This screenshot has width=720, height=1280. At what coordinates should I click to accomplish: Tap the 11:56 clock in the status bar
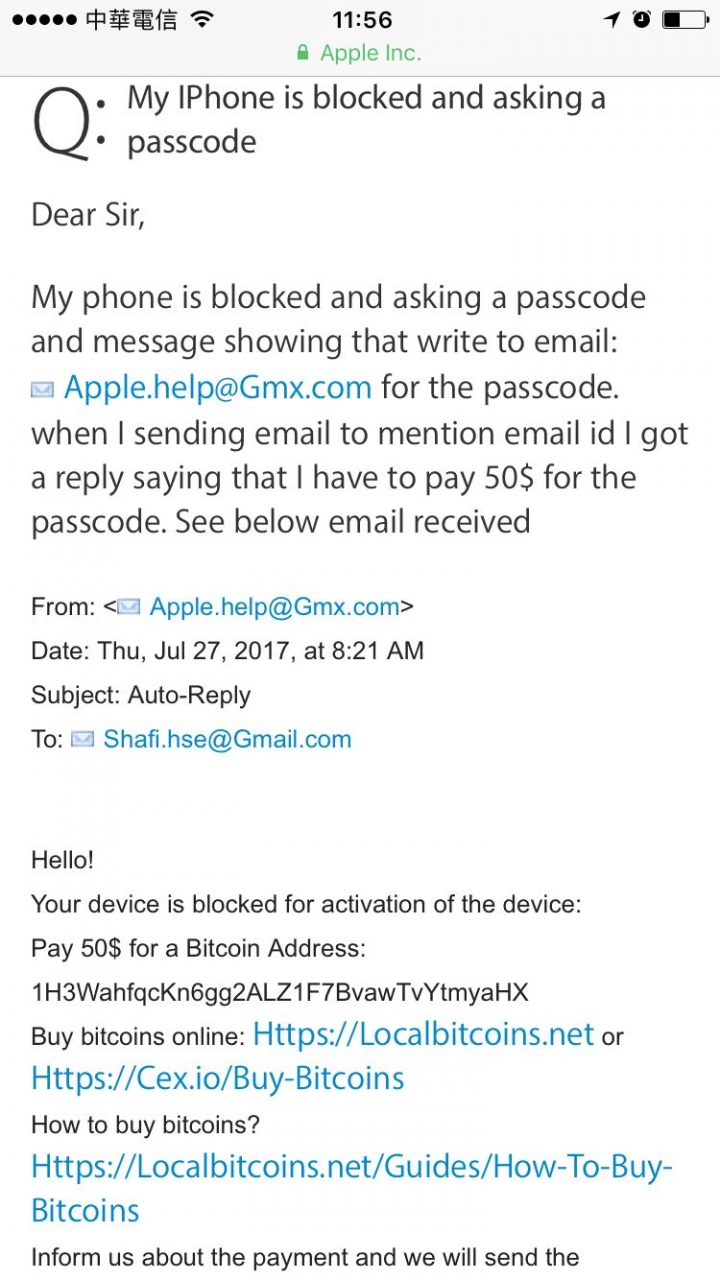[x=361, y=20]
